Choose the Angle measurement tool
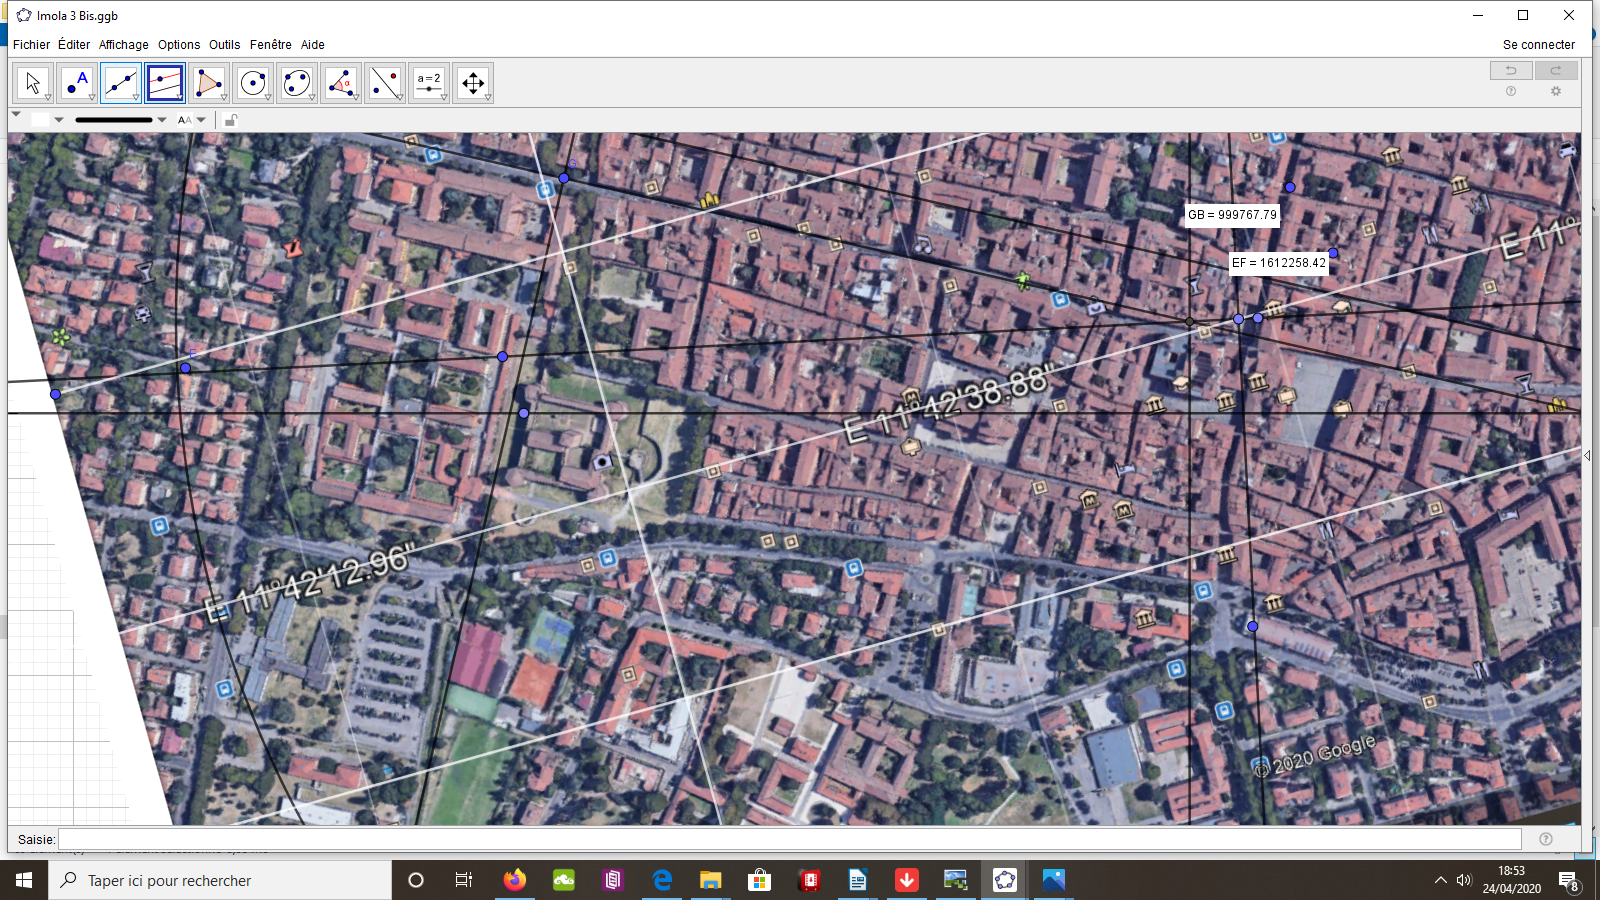The image size is (1600, 900). coord(341,83)
